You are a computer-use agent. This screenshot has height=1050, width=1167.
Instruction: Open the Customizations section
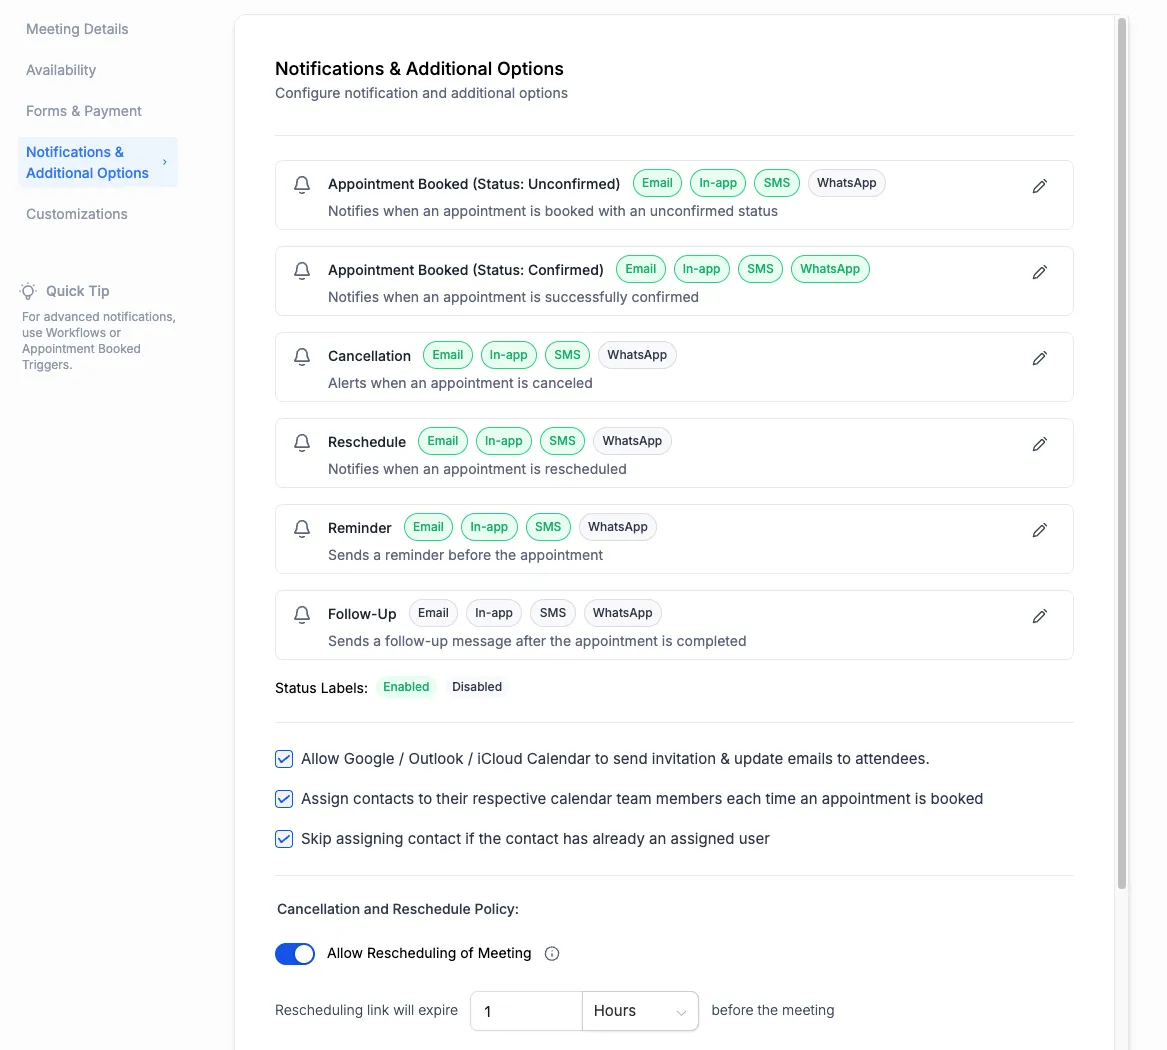77,214
